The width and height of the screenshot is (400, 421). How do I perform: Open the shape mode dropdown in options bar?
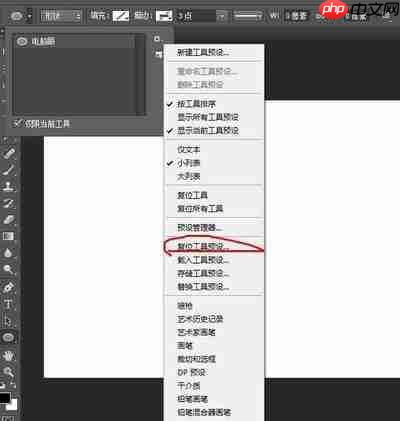[x=60, y=16]
